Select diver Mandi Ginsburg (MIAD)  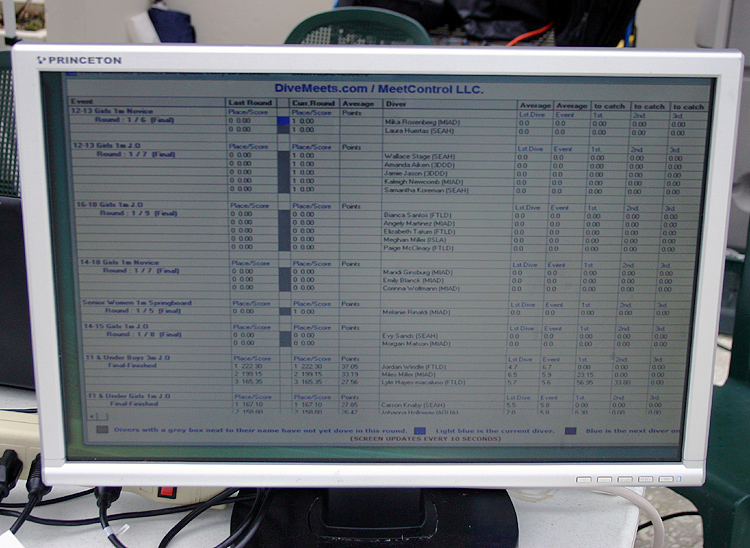[x=417, y=272]
